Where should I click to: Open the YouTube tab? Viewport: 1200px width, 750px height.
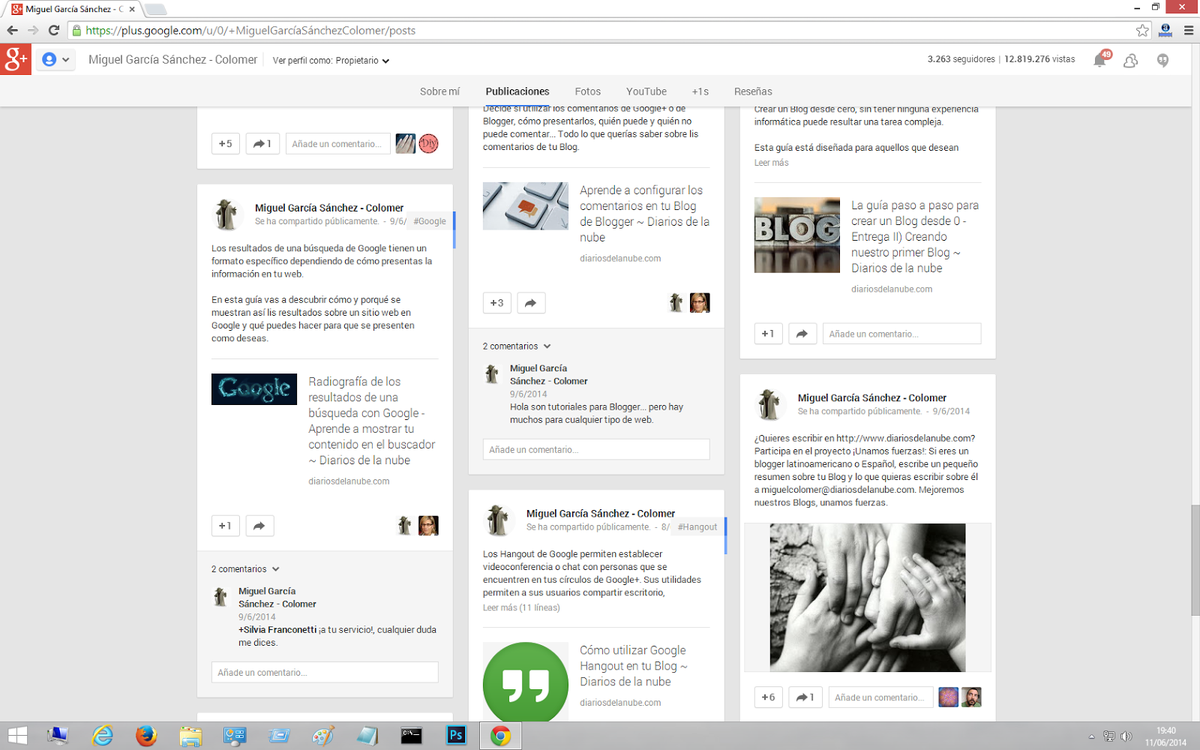(x=646, y=91)
